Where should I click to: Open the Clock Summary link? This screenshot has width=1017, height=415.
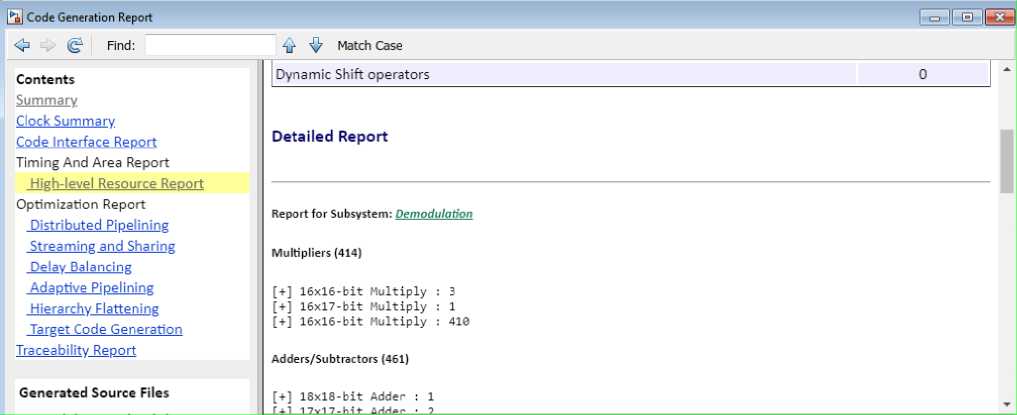click(x=65, y=121)
